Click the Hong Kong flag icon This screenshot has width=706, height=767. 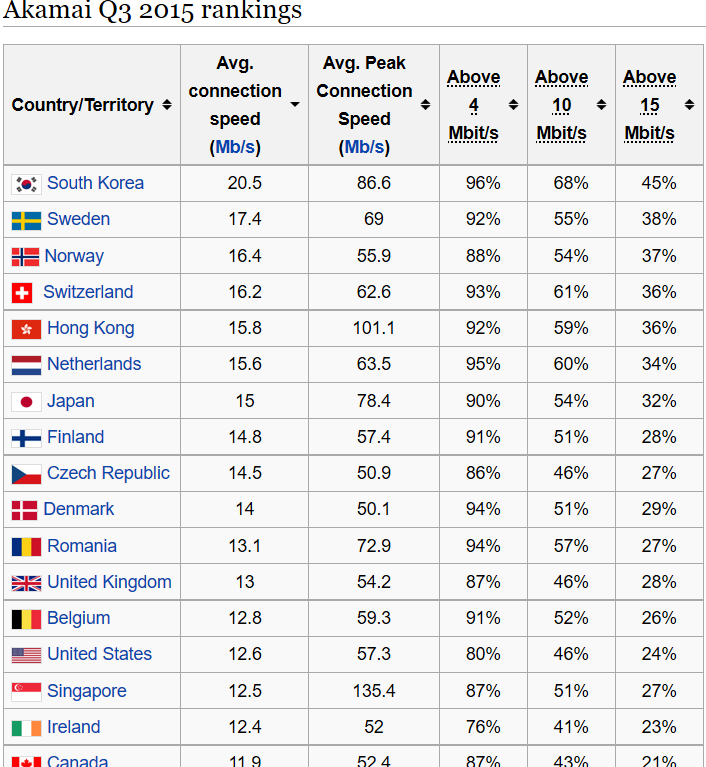click(x=26, y=329)
